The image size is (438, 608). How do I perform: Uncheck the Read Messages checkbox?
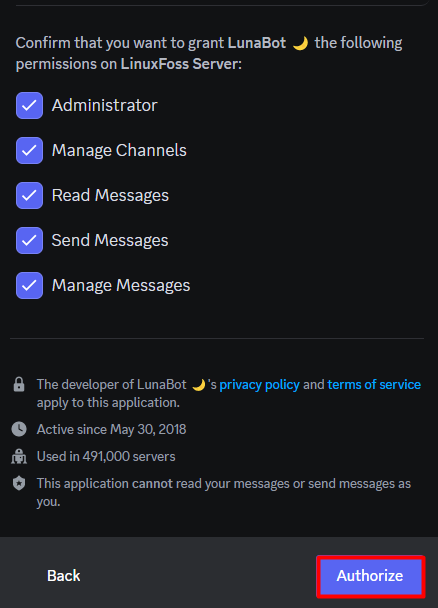pos(29,195)
